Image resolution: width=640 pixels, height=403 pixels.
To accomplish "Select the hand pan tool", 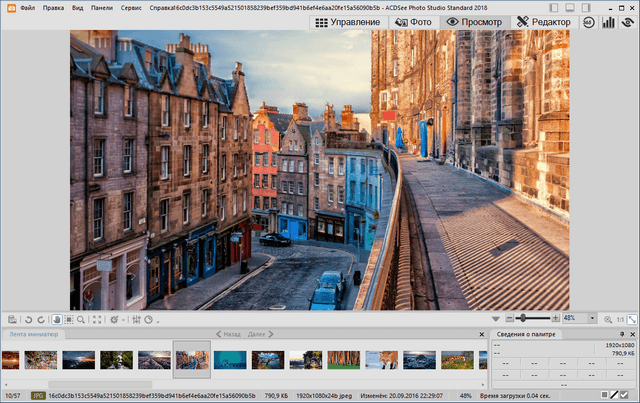I will (55, 319).
